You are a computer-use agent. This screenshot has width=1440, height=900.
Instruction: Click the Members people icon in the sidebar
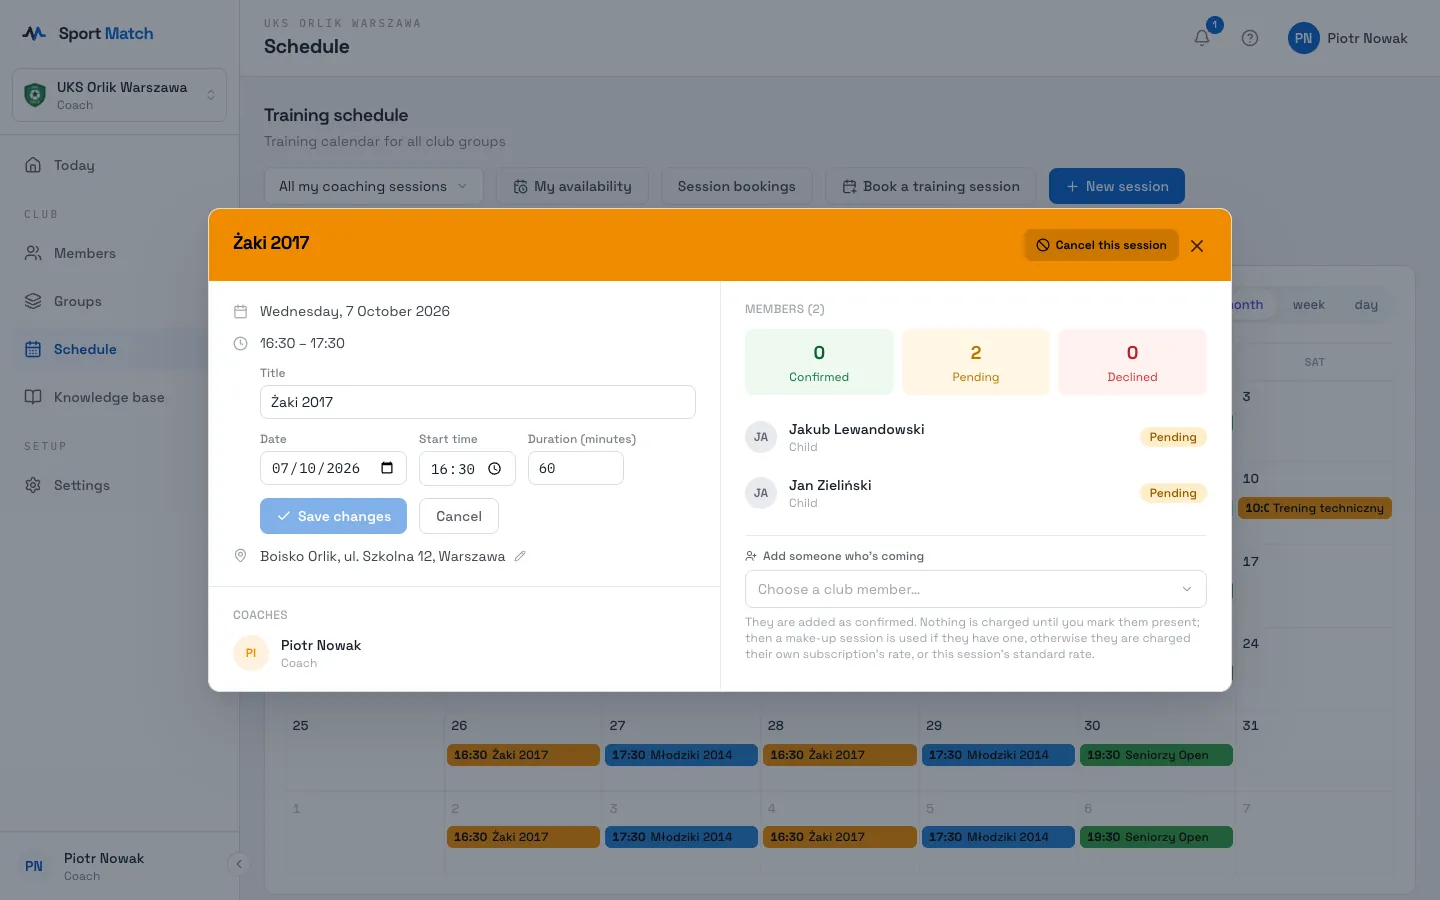(x=33, y=253)
